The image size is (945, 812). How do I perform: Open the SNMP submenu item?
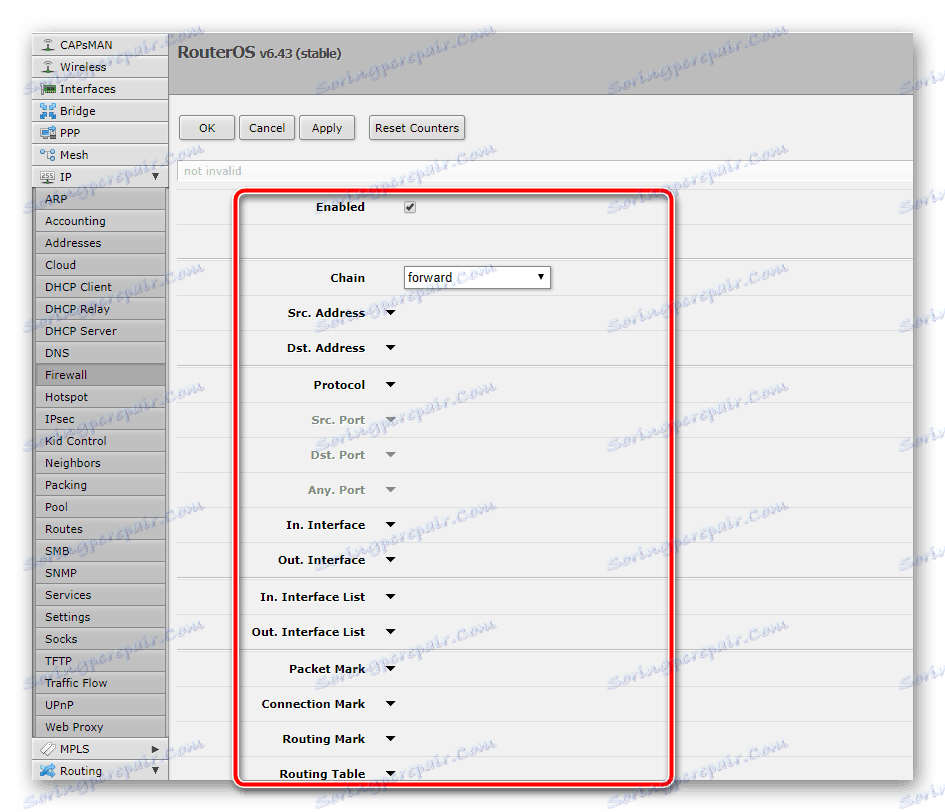pyautogui.click(x=100, y=573)
